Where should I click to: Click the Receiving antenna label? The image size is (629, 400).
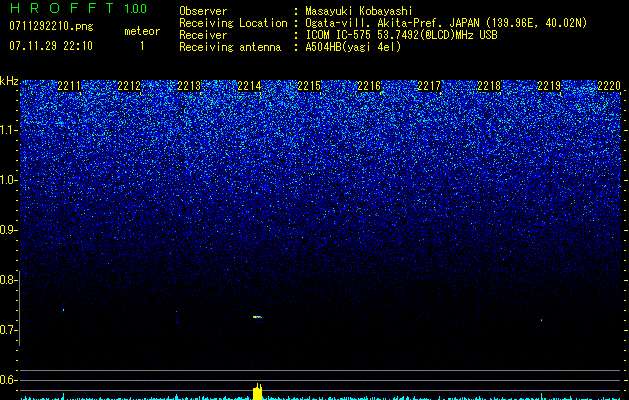click(230, 47)
